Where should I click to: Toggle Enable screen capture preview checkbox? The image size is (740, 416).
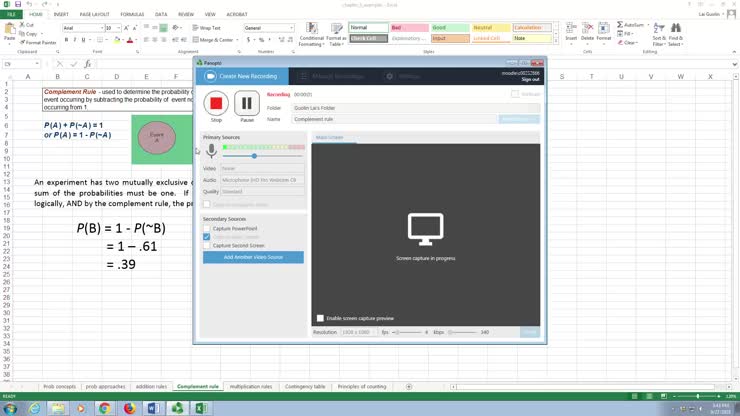click(x=320, y=318)
